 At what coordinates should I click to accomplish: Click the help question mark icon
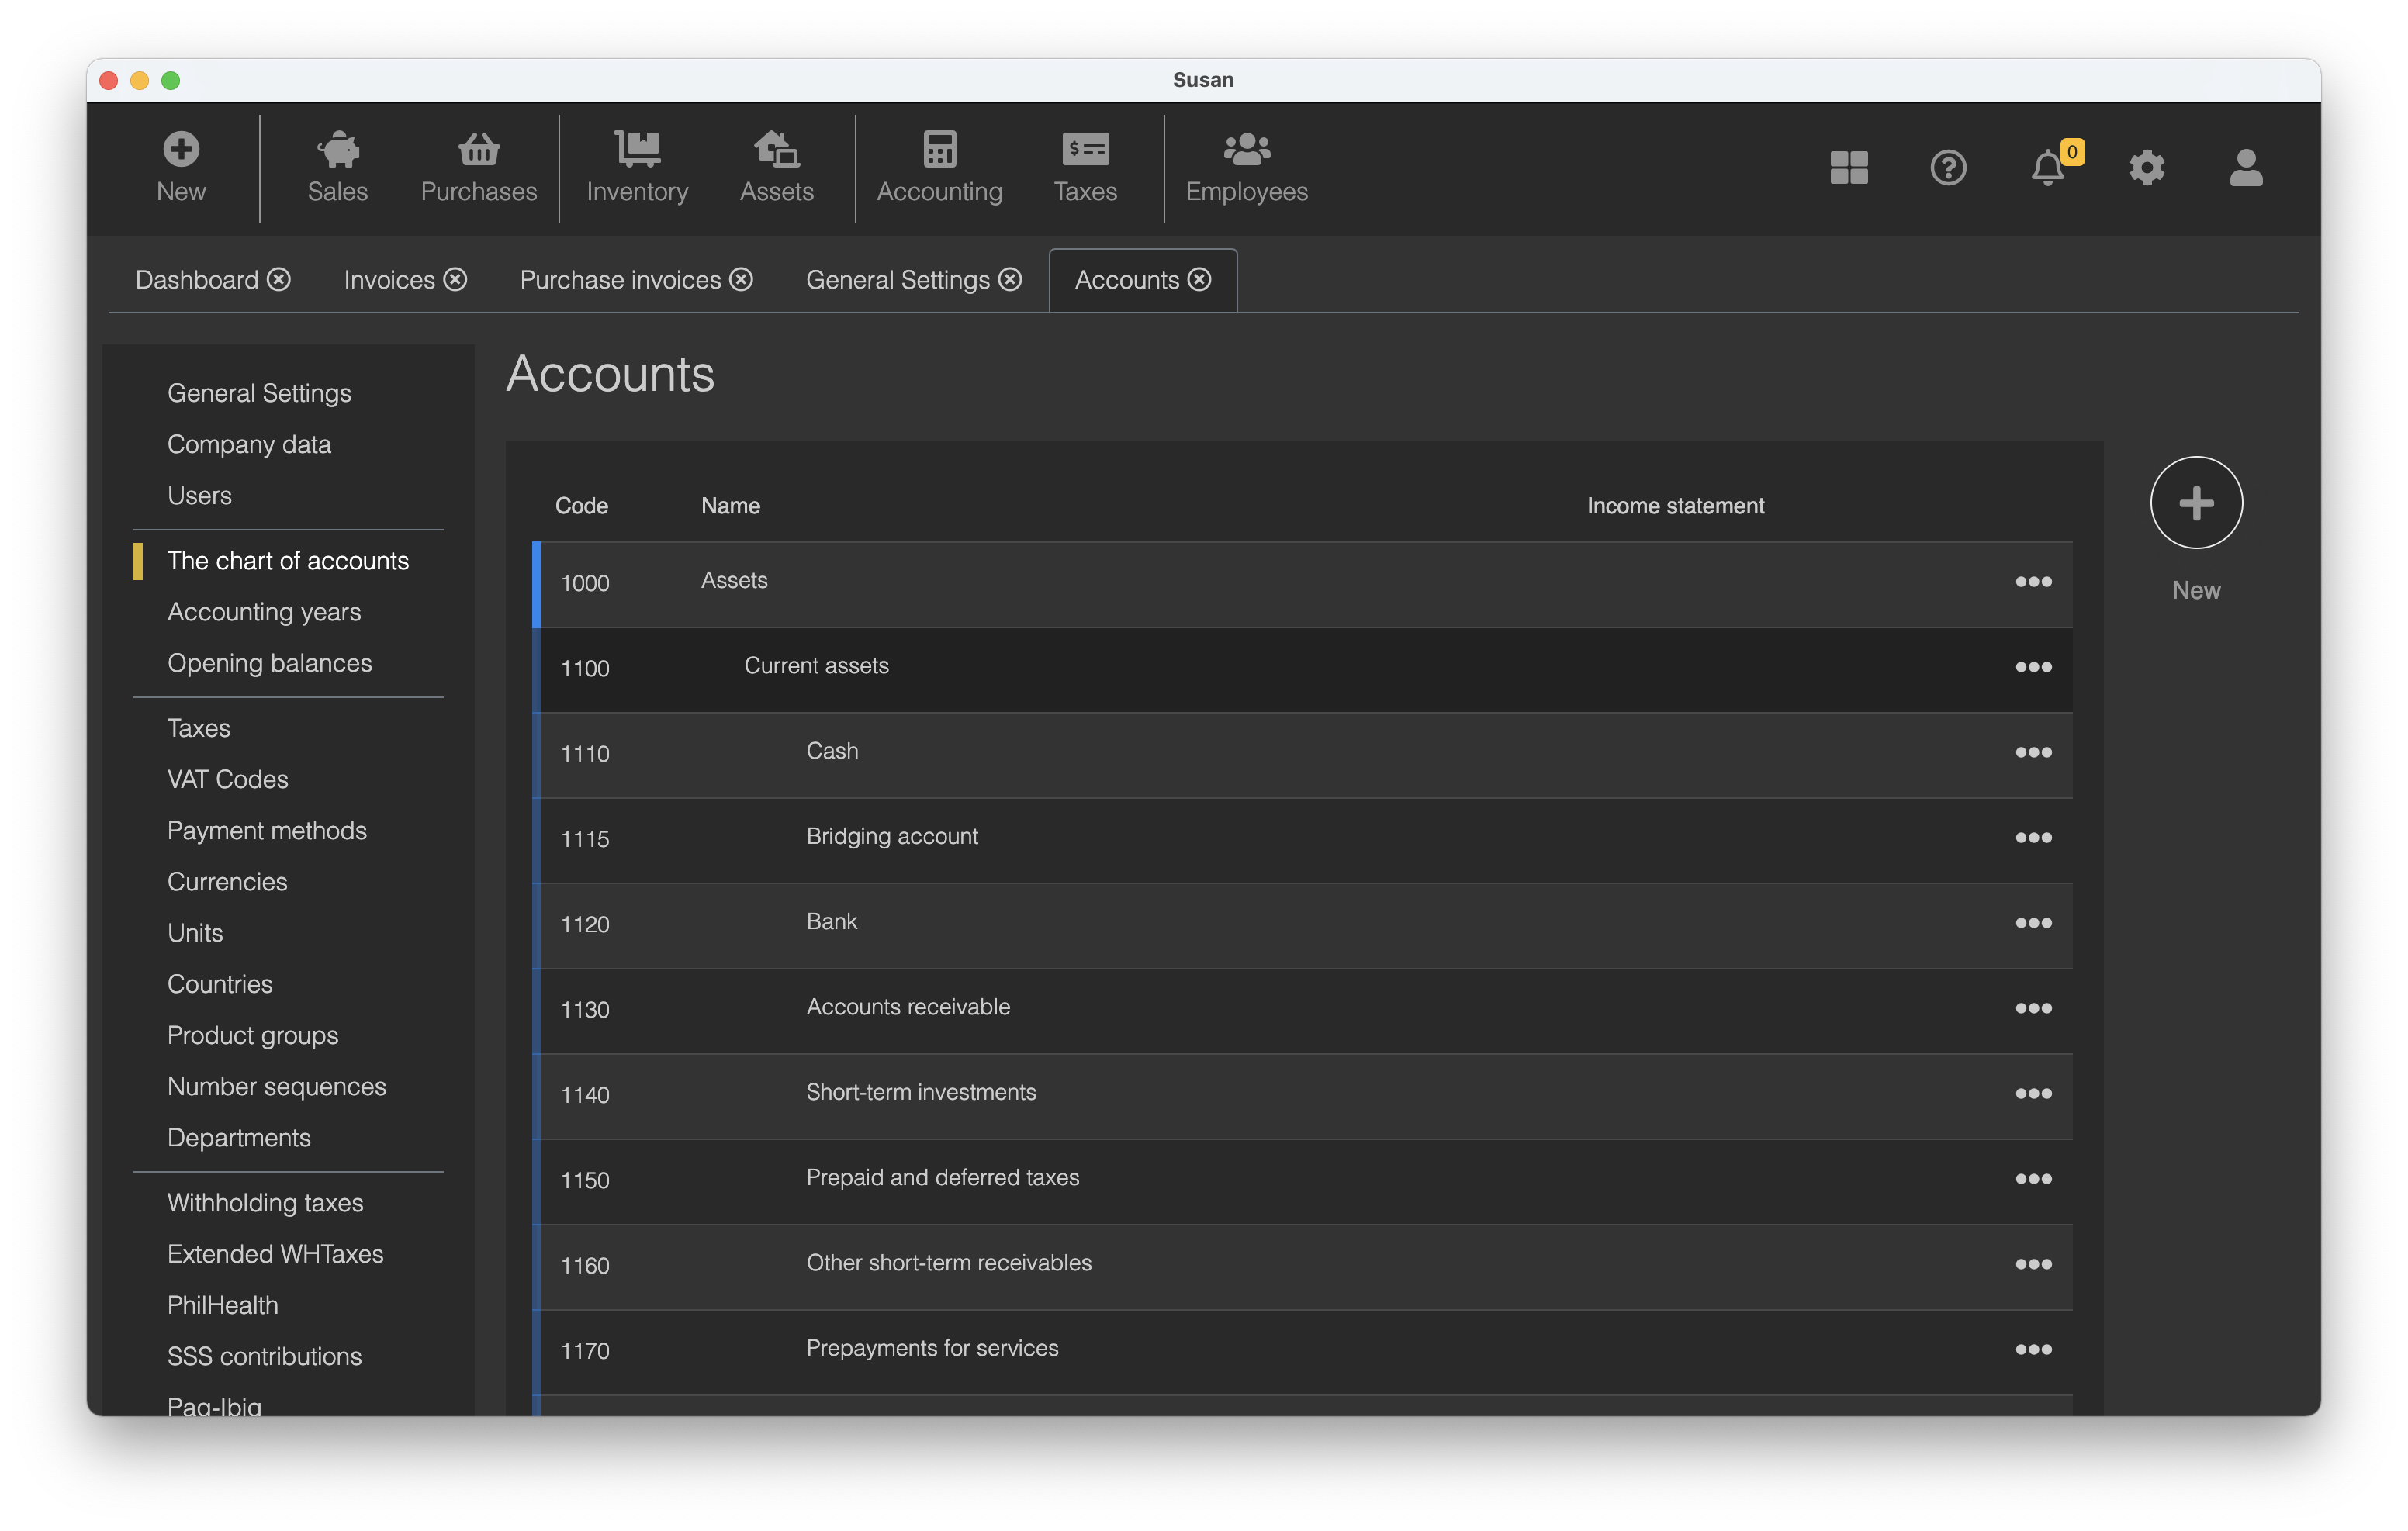tap(1947, 167)
